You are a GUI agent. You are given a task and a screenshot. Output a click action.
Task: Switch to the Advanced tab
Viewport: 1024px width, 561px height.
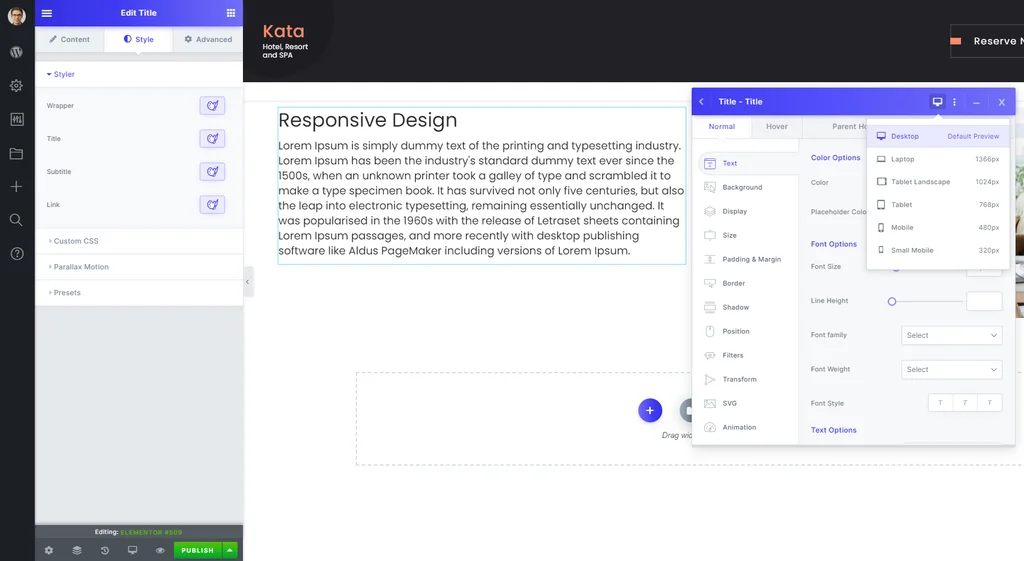[208, 39]
